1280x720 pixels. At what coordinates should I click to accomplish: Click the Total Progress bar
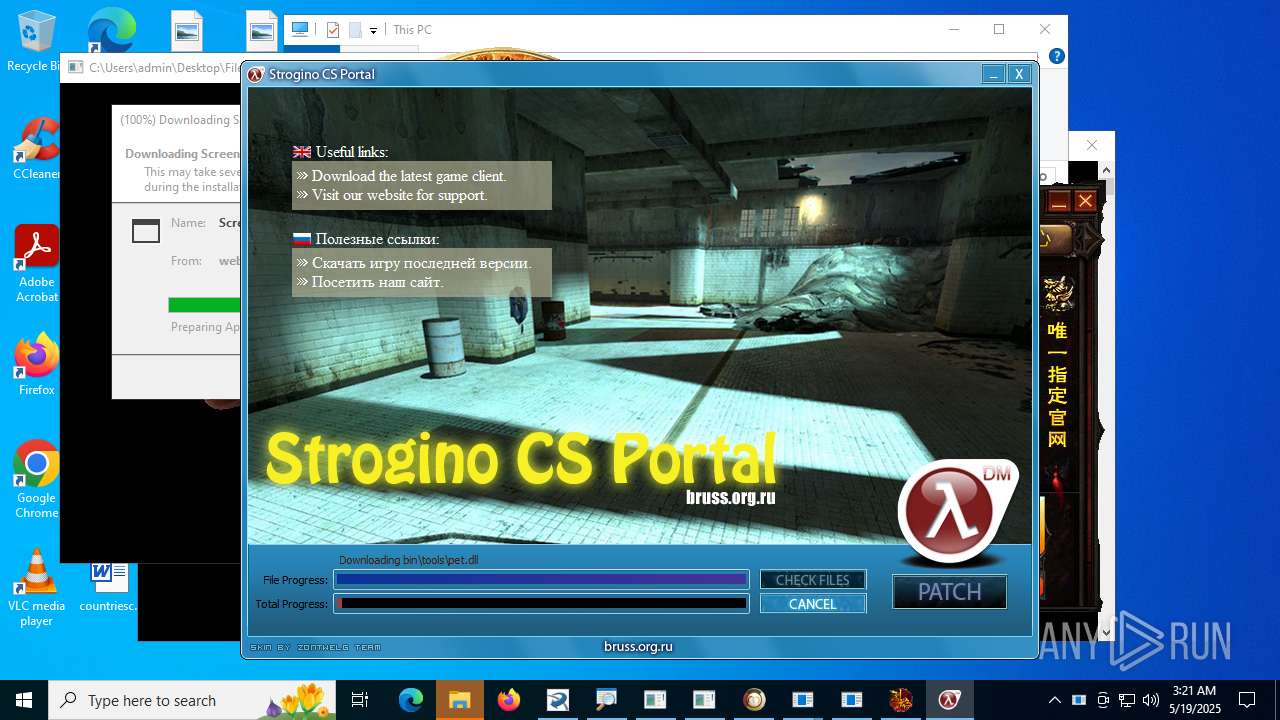(x=541, y=603)
